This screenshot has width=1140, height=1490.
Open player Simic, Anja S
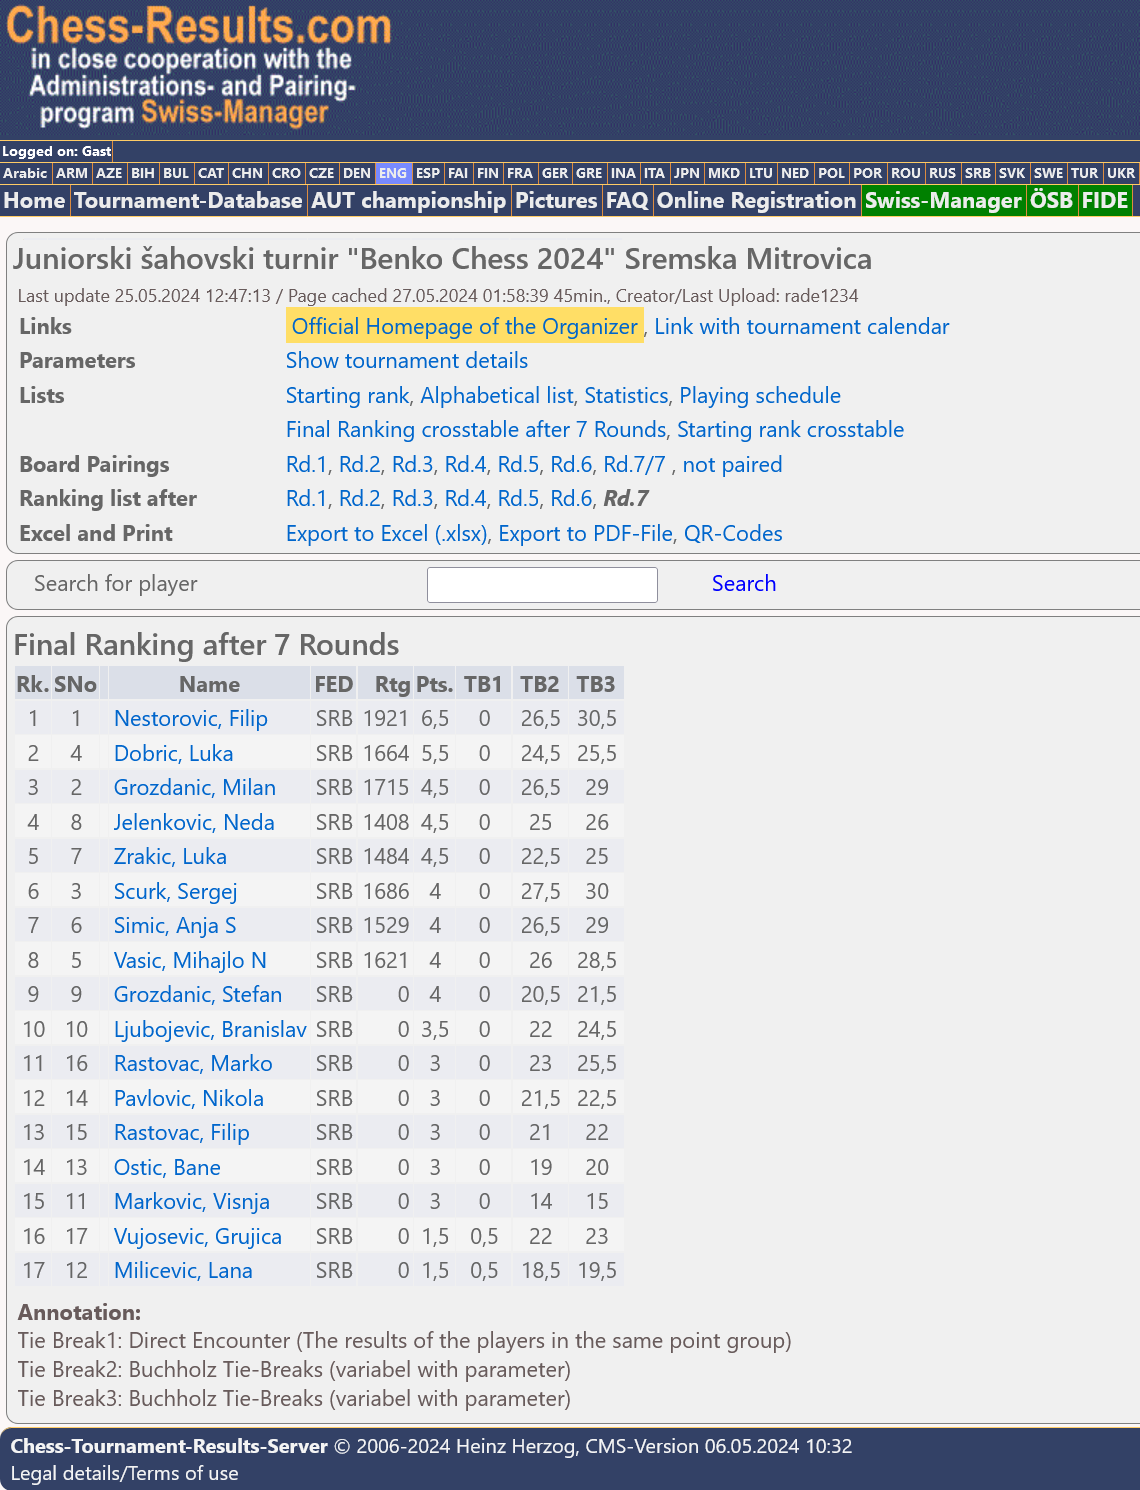[175, 925]
